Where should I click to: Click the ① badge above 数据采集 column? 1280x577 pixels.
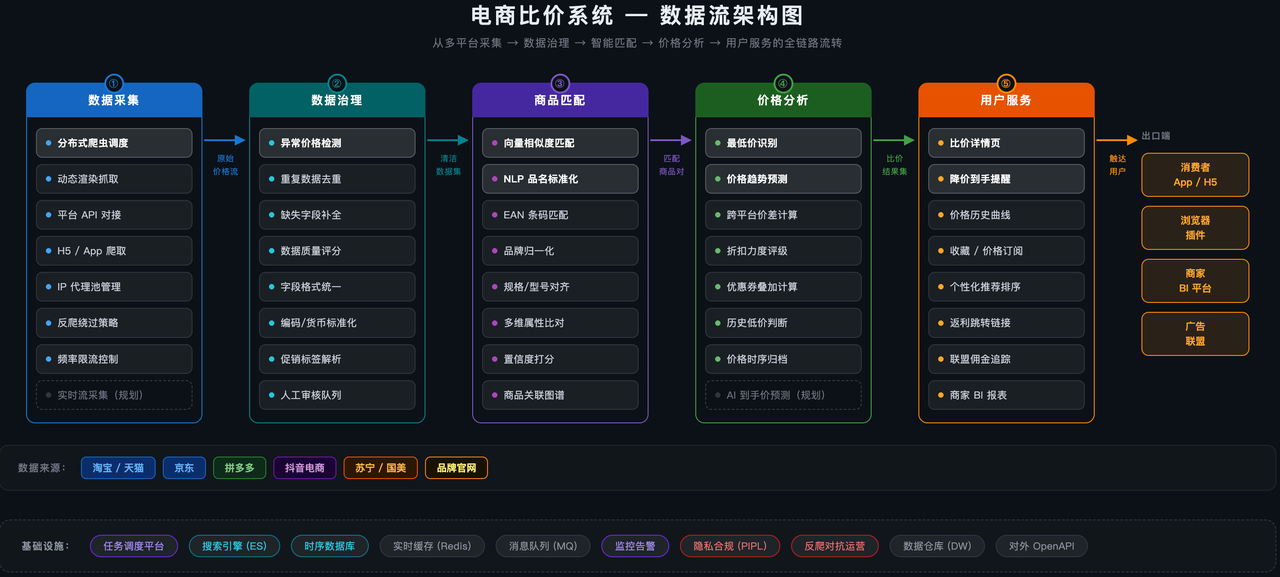pos(113,85)
